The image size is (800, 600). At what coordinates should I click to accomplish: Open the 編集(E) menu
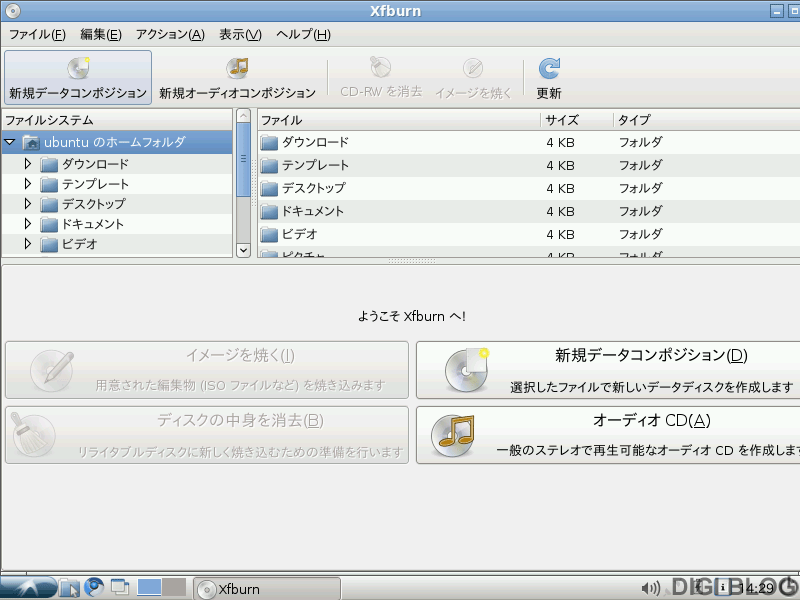point(101,35)
